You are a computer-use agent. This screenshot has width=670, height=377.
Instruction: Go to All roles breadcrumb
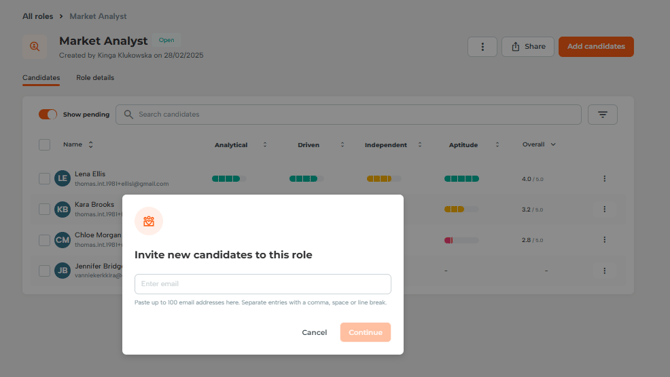click(38, 16)
